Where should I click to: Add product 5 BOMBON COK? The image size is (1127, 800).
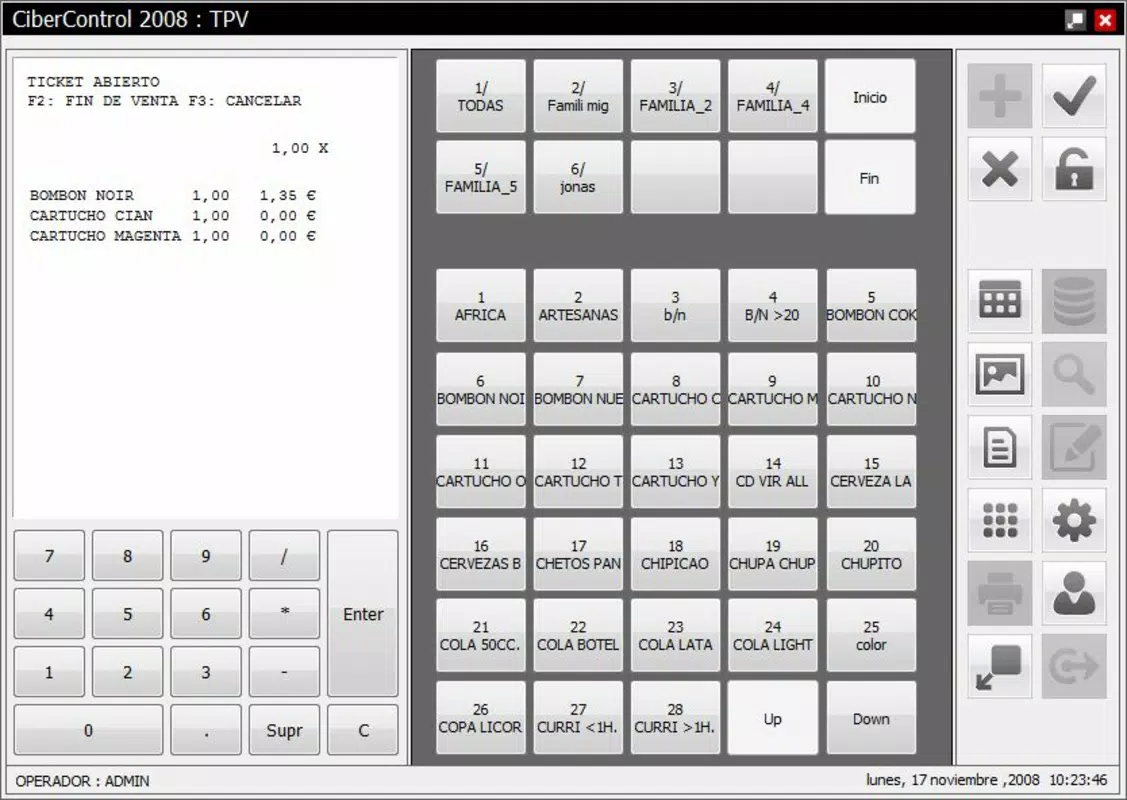[871, 305]
